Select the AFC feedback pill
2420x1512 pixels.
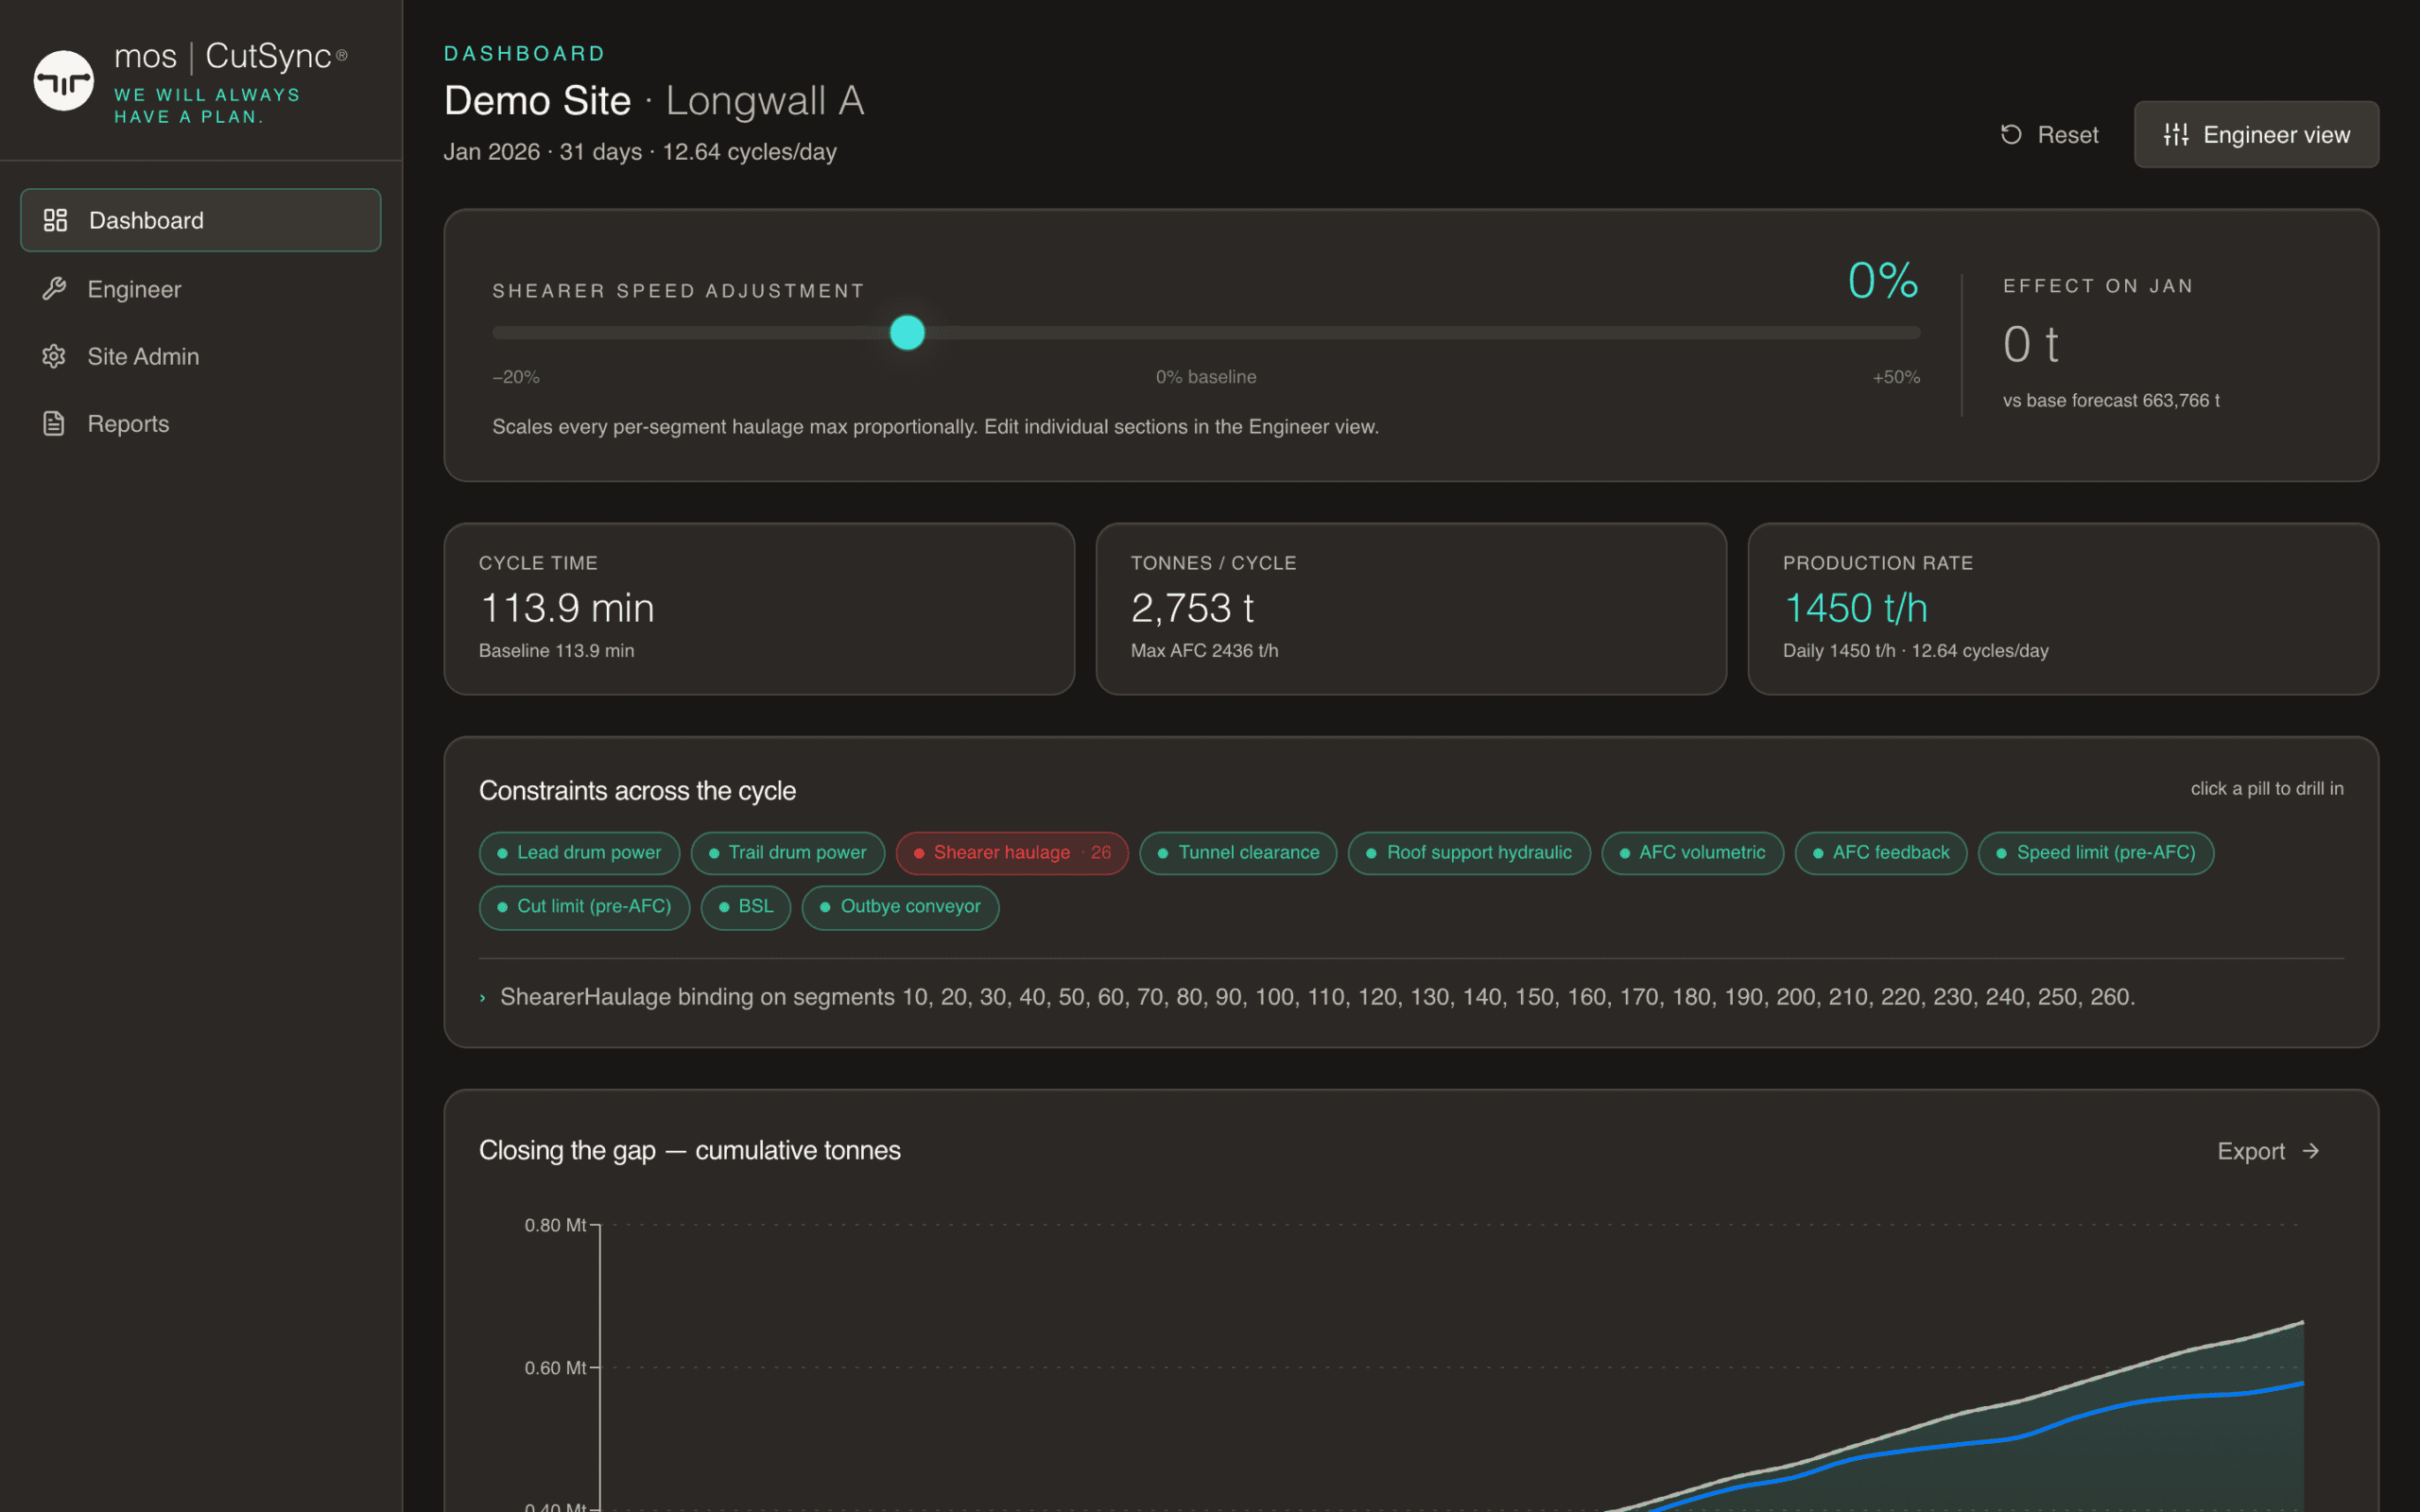click(1881, 853)
